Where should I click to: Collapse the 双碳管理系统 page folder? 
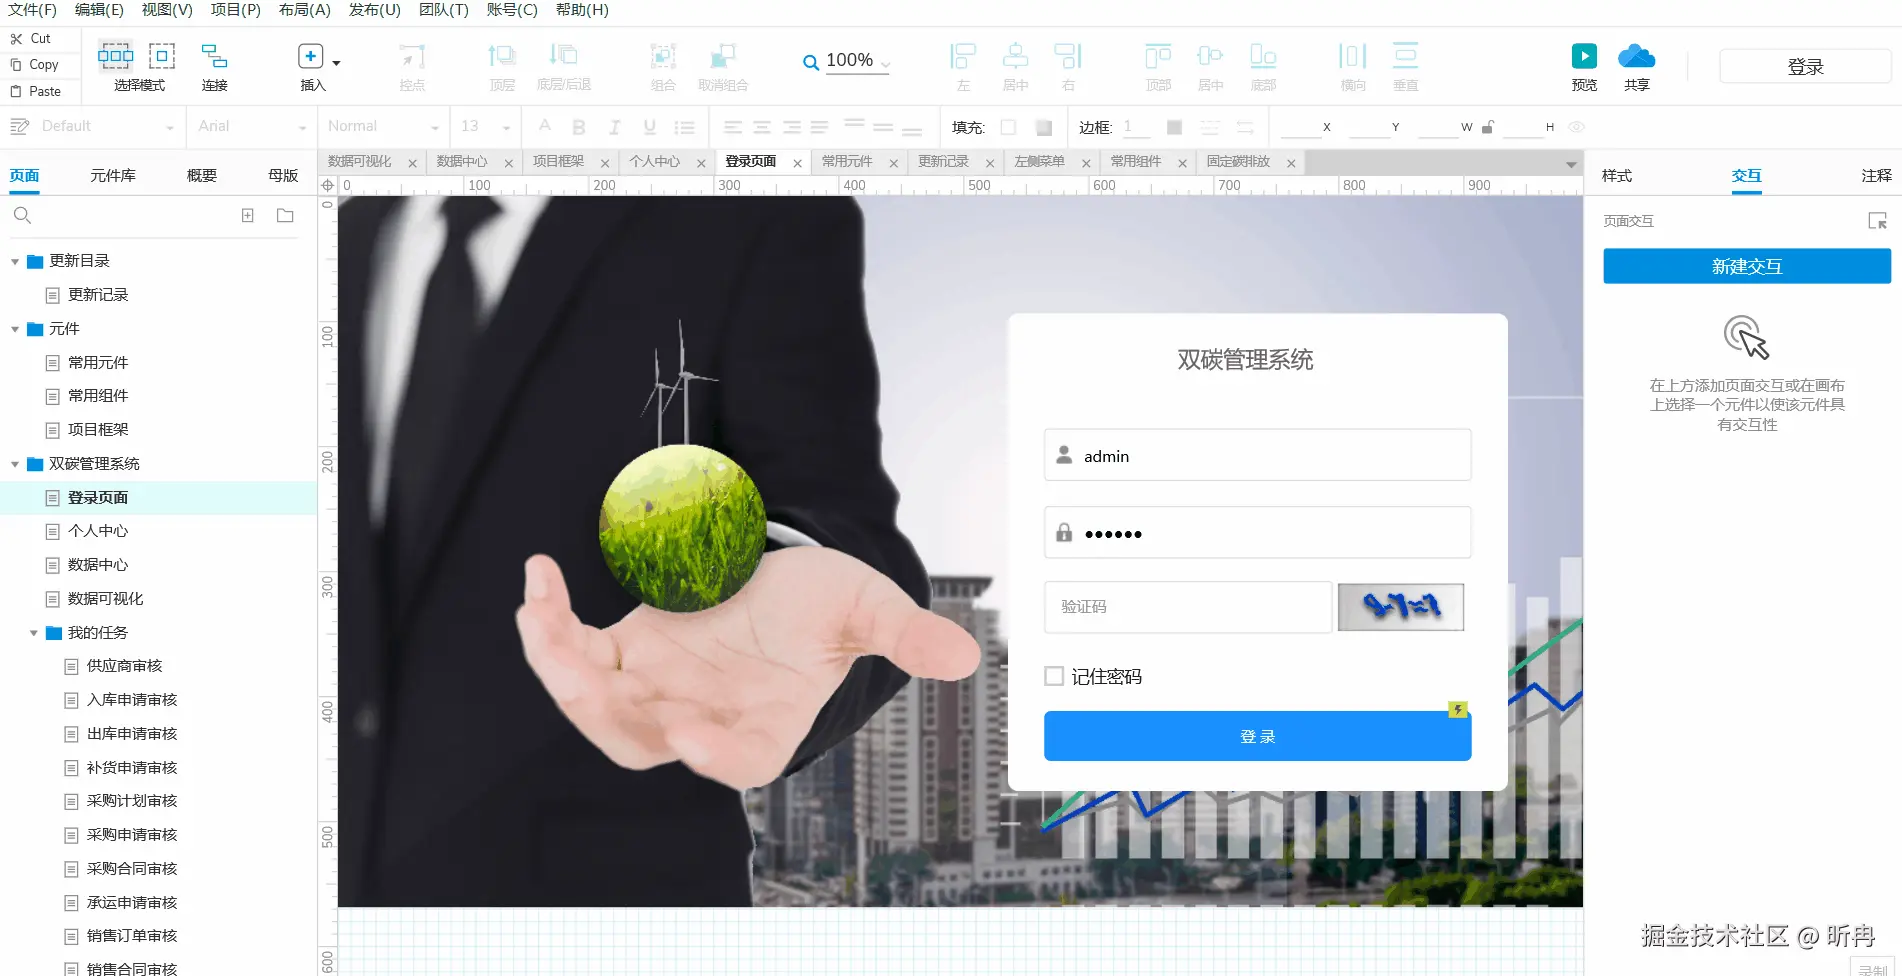(x=14, y=463)
